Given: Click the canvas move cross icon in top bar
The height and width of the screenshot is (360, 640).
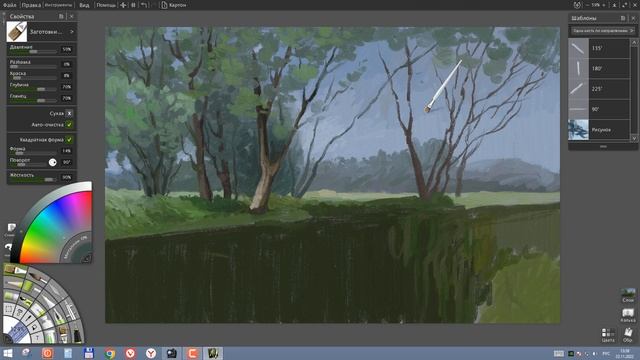Looking at the screenshot, I should (123, 5).
